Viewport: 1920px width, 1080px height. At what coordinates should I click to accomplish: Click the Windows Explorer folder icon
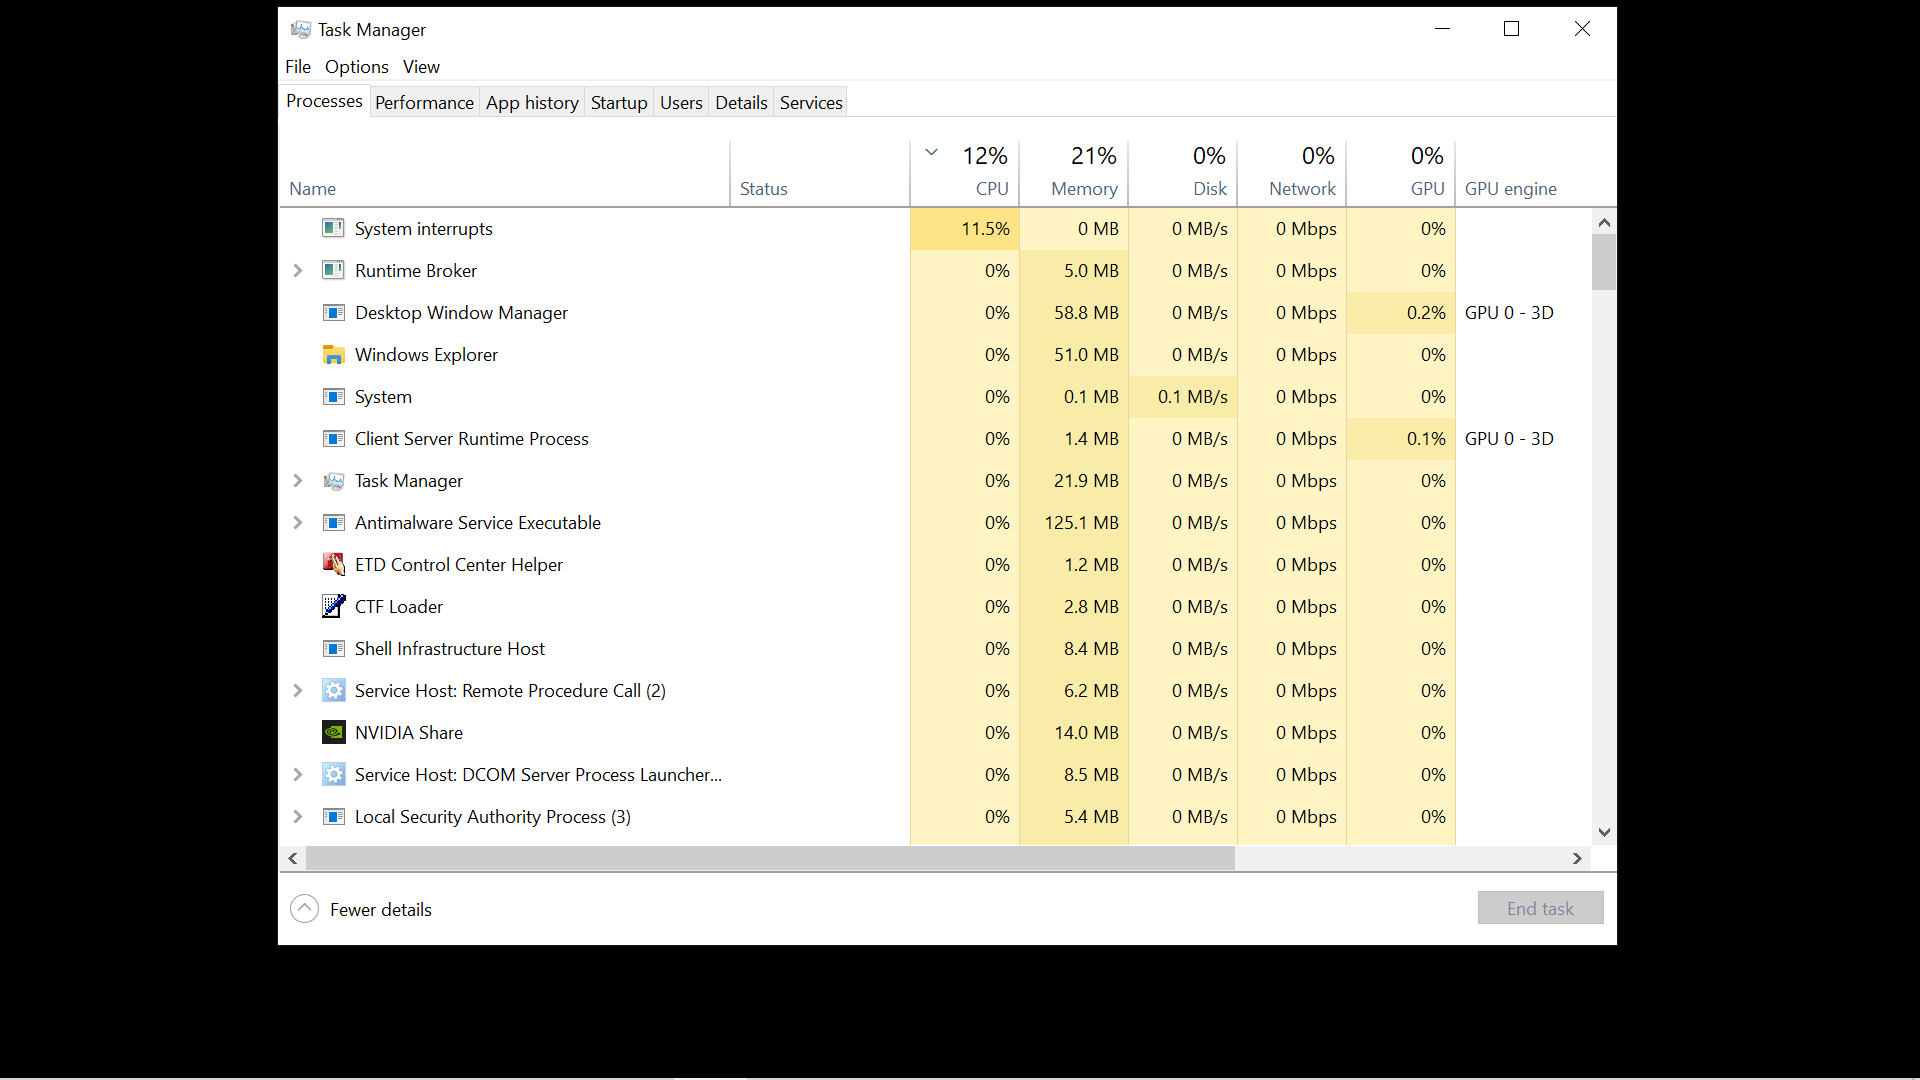pos(333,354)
